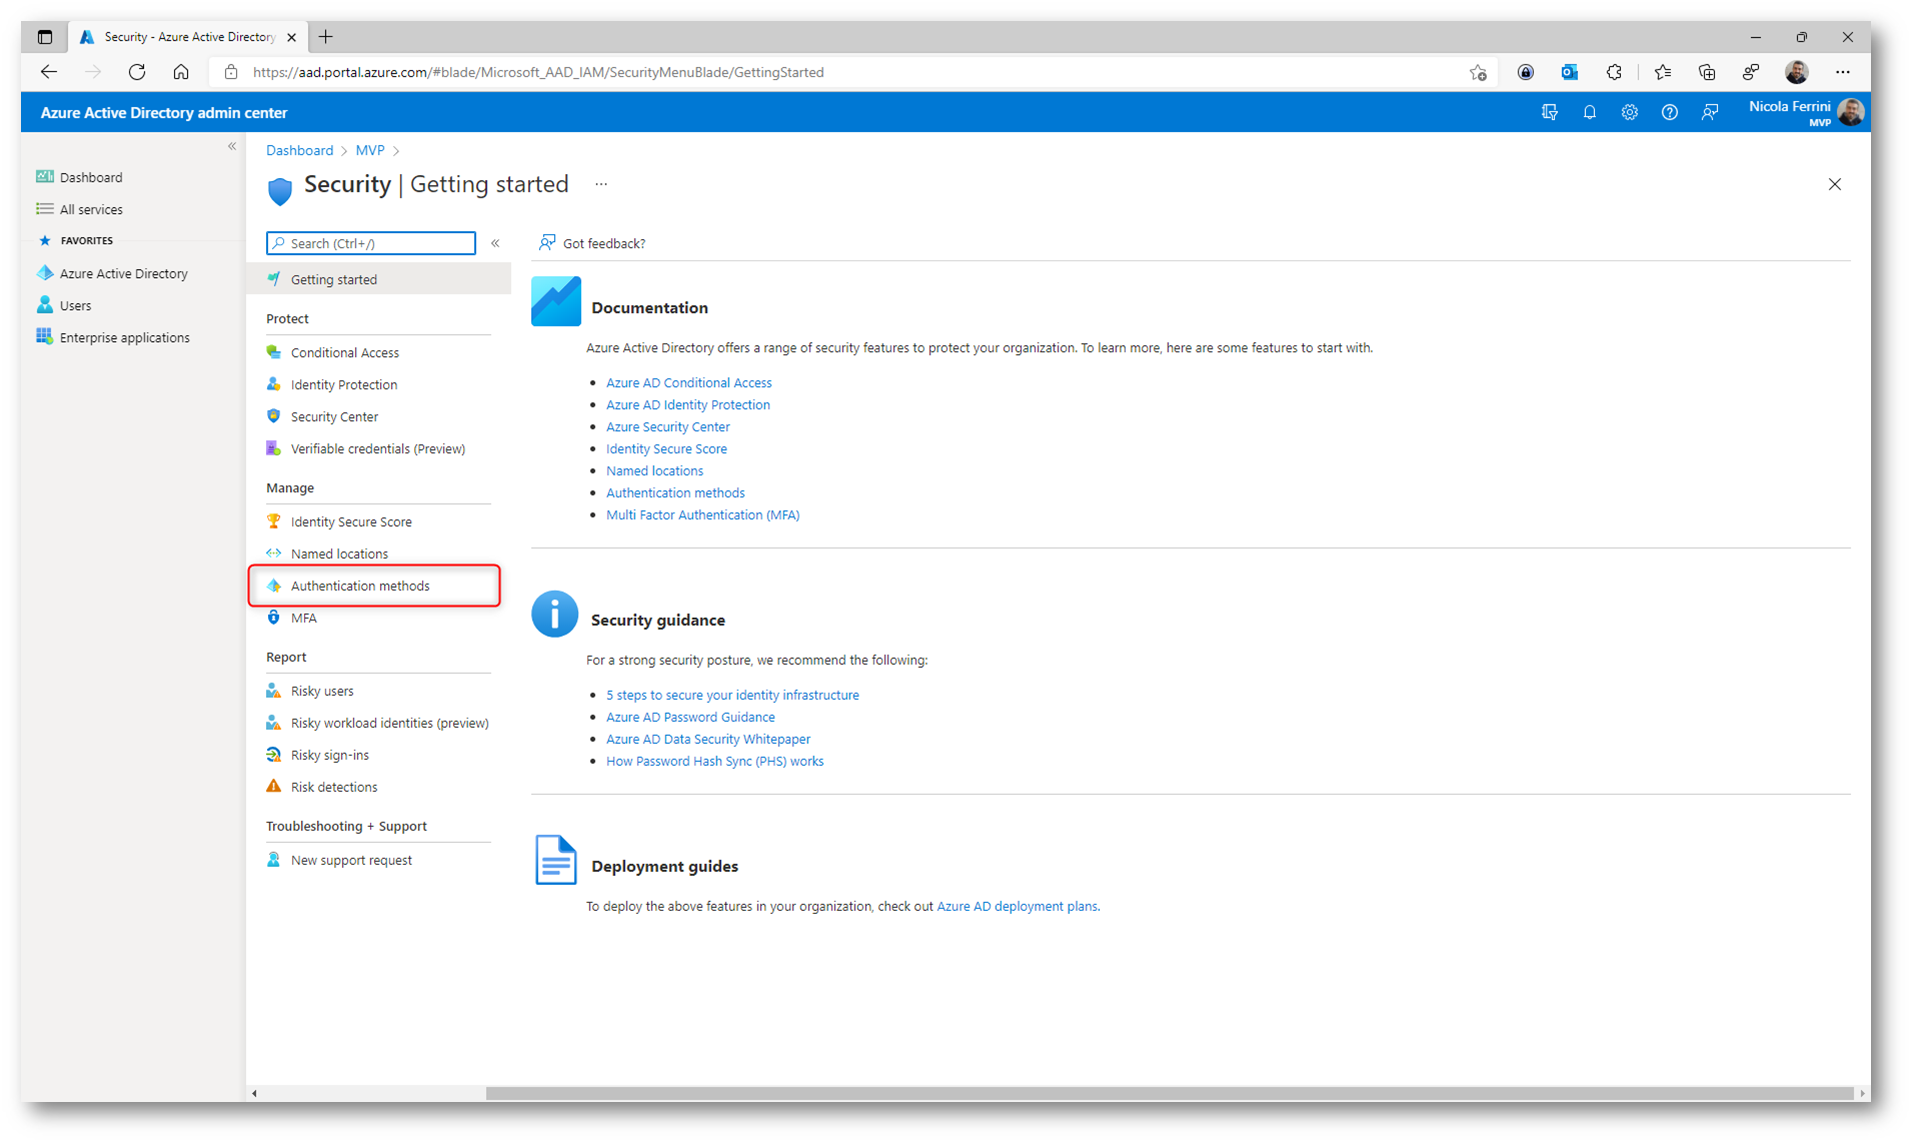1913x1144 pixels.
Task: Open Authentication methods in Manage section
Action: 360,586
